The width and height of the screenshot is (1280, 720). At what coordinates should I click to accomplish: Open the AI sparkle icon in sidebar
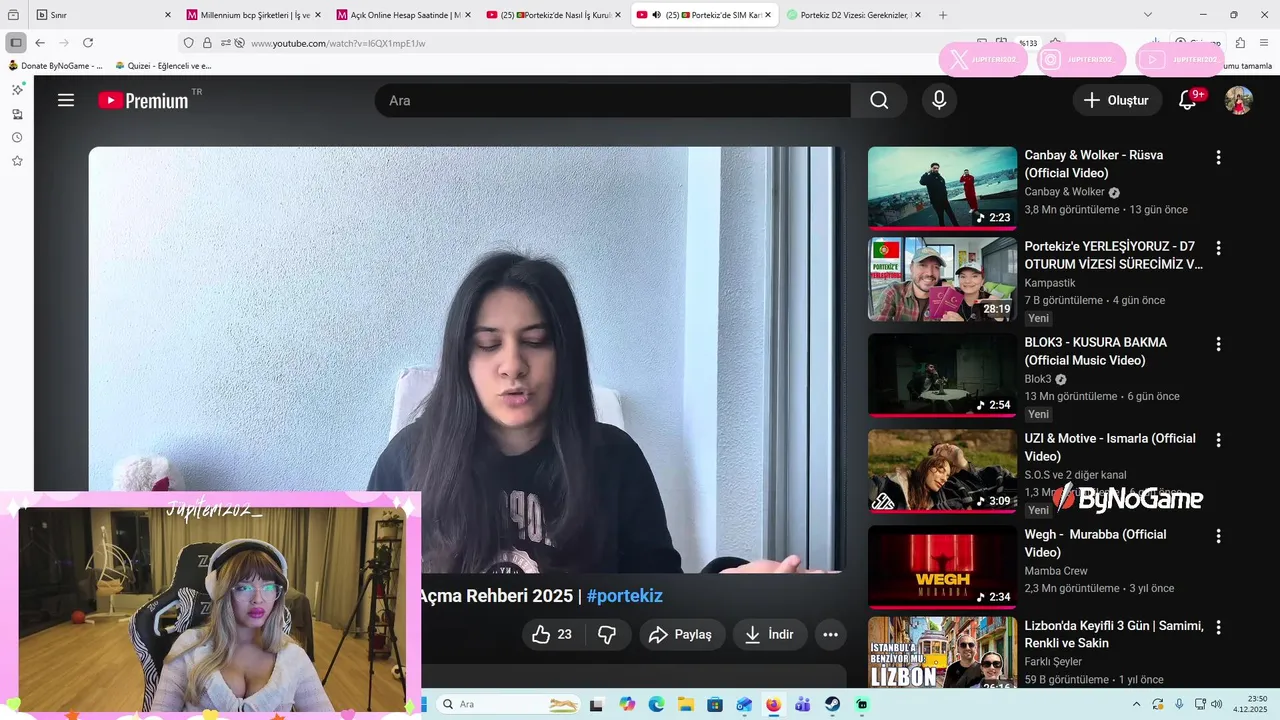click(17, 89)
